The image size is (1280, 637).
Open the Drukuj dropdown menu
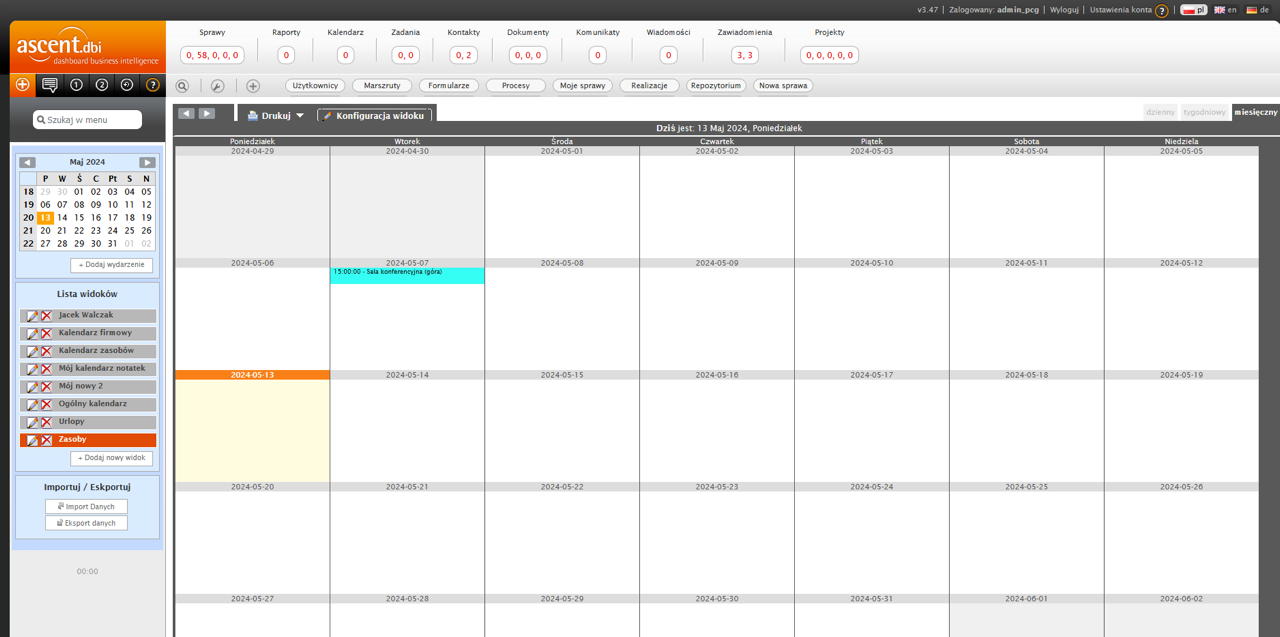pos(276,116)
